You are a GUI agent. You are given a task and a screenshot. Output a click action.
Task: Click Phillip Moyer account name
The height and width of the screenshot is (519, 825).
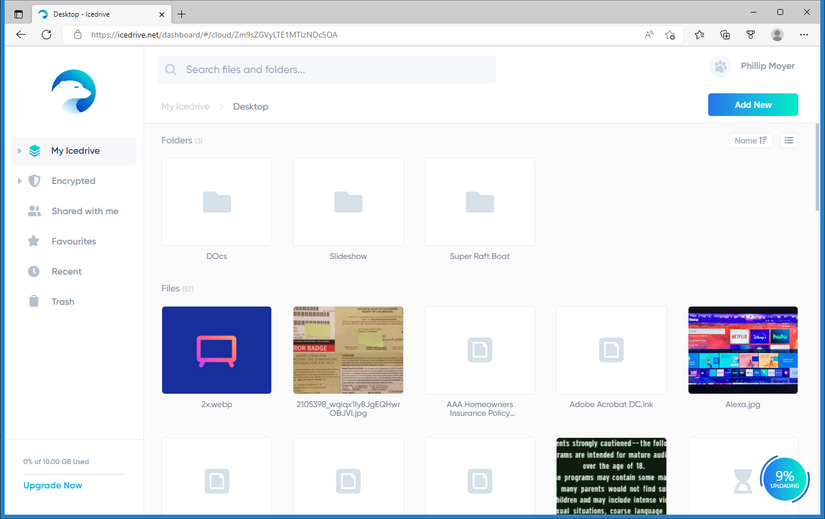pos(768,66)
